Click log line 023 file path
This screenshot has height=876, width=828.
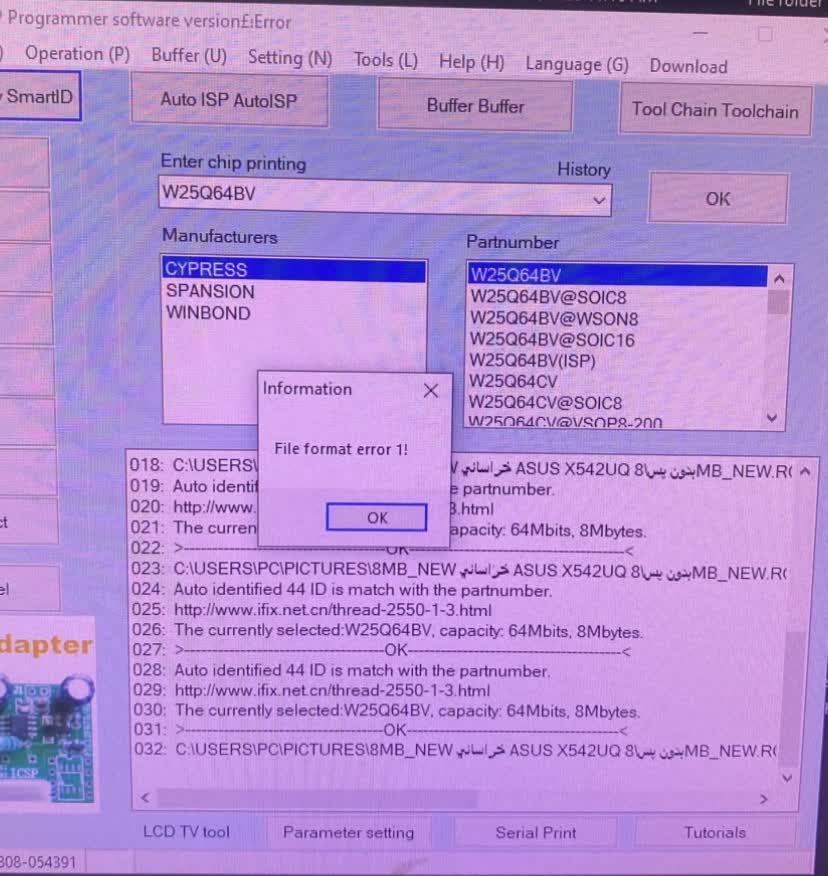(x=480, y=570)
